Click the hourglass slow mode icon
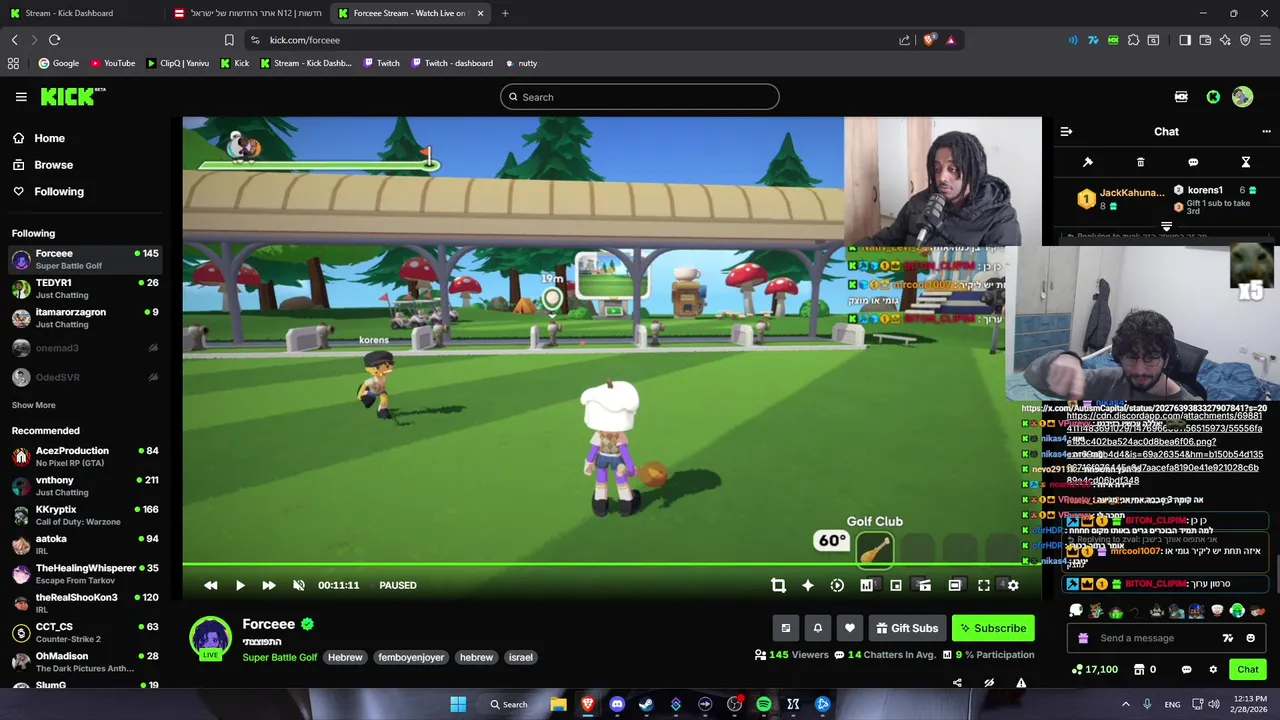The height and width of the screenshot is (720, 1280). tap(1246, 162)
